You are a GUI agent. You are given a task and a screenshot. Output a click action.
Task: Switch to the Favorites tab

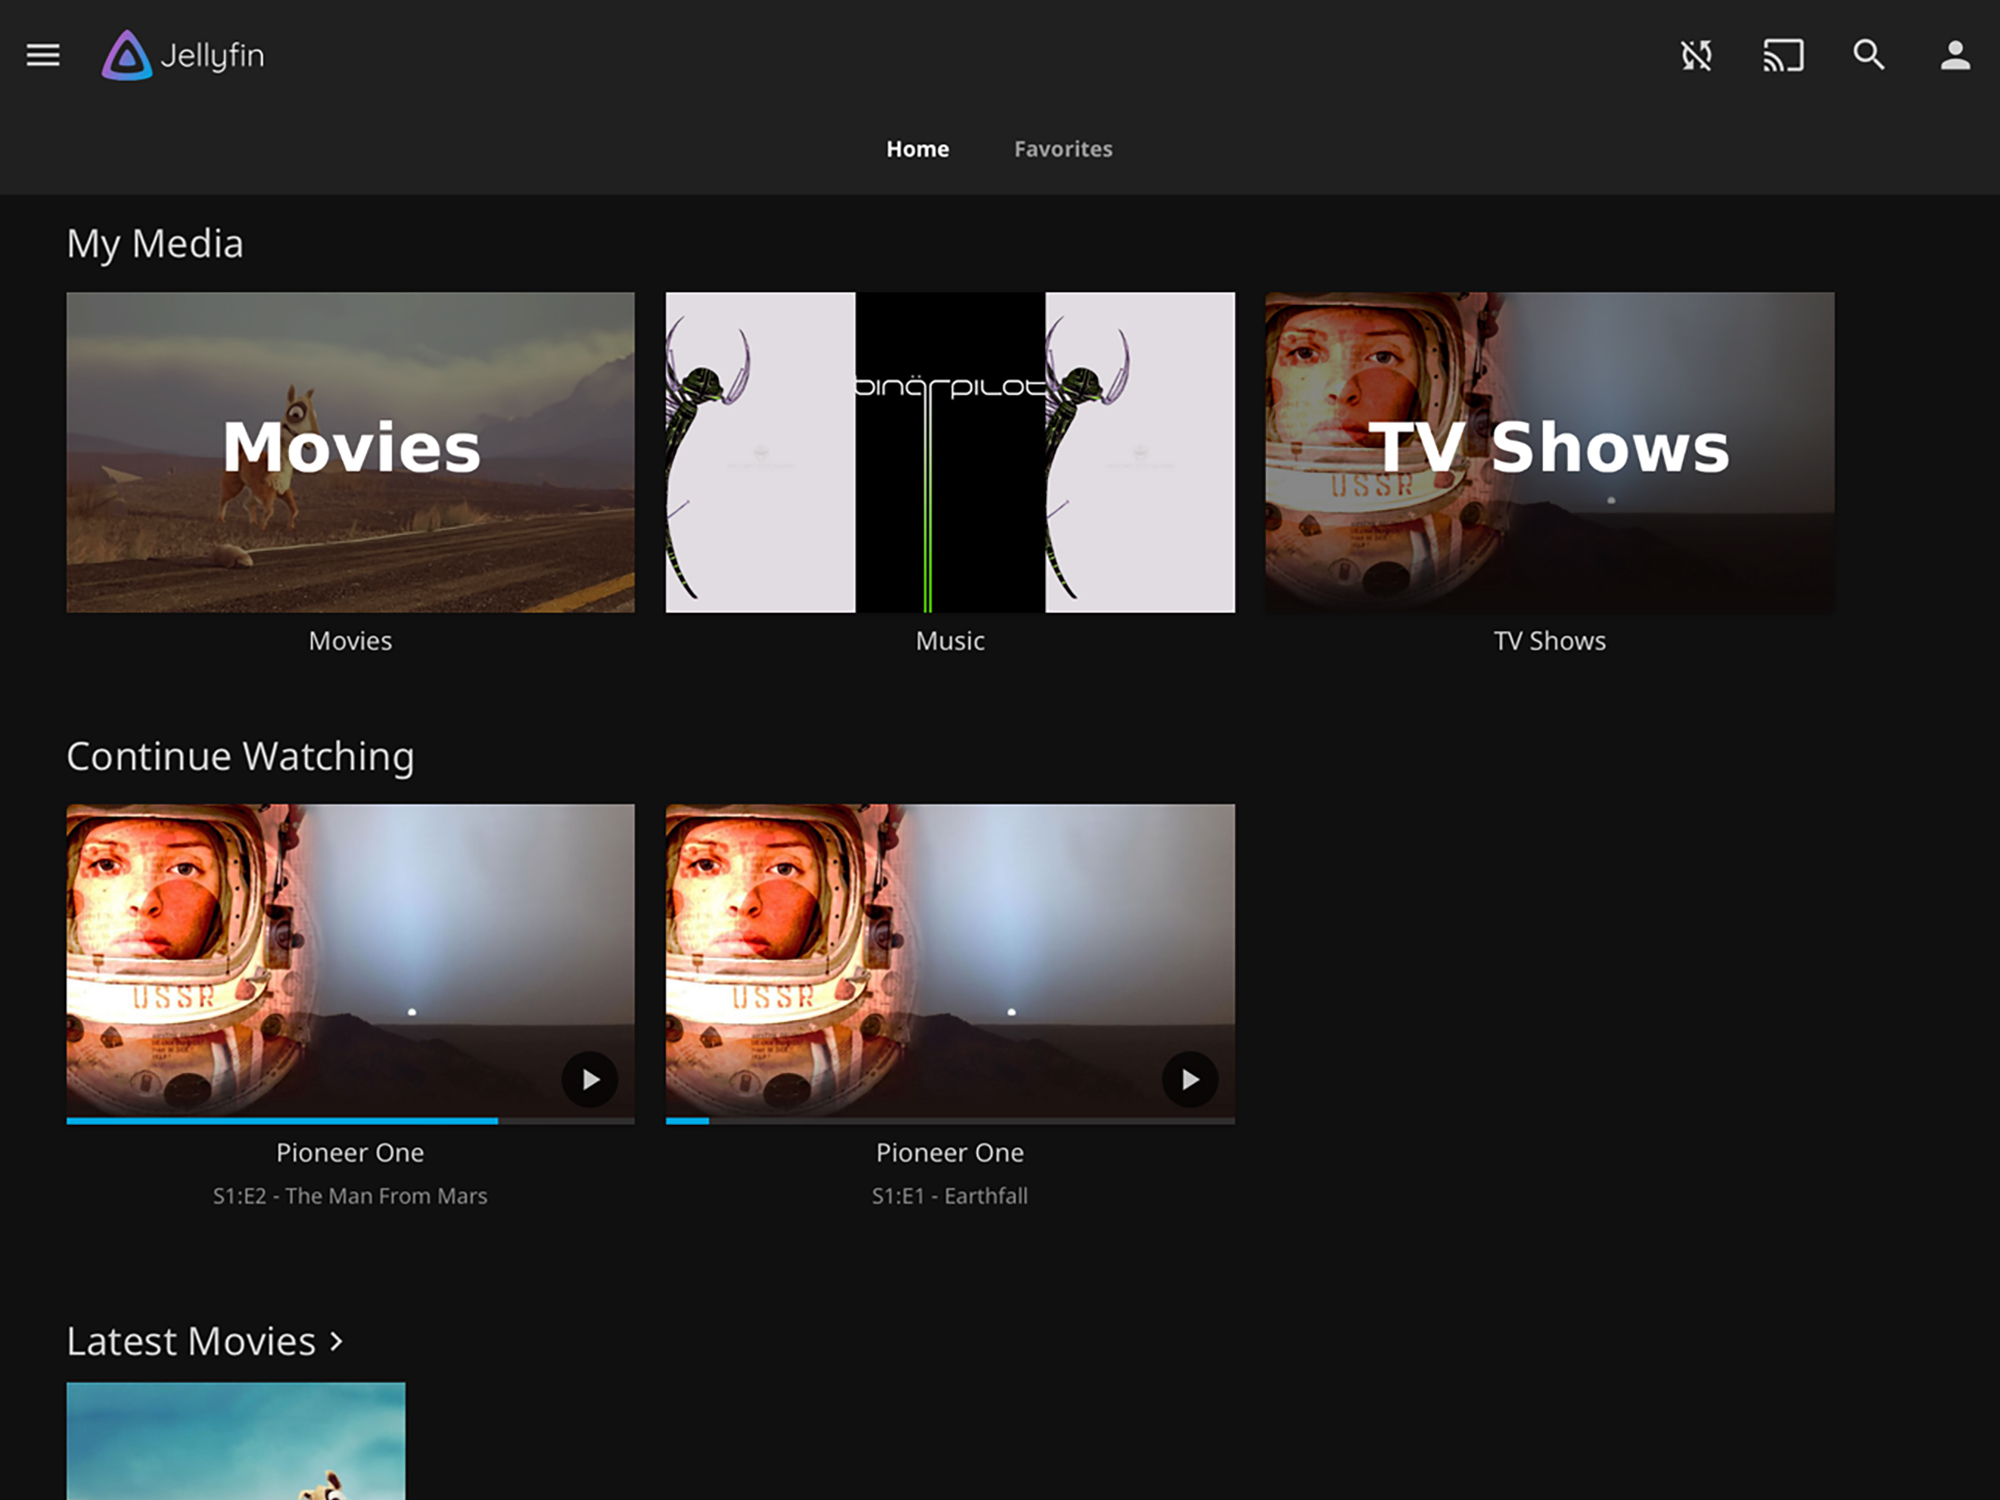tap(1062, 148)
